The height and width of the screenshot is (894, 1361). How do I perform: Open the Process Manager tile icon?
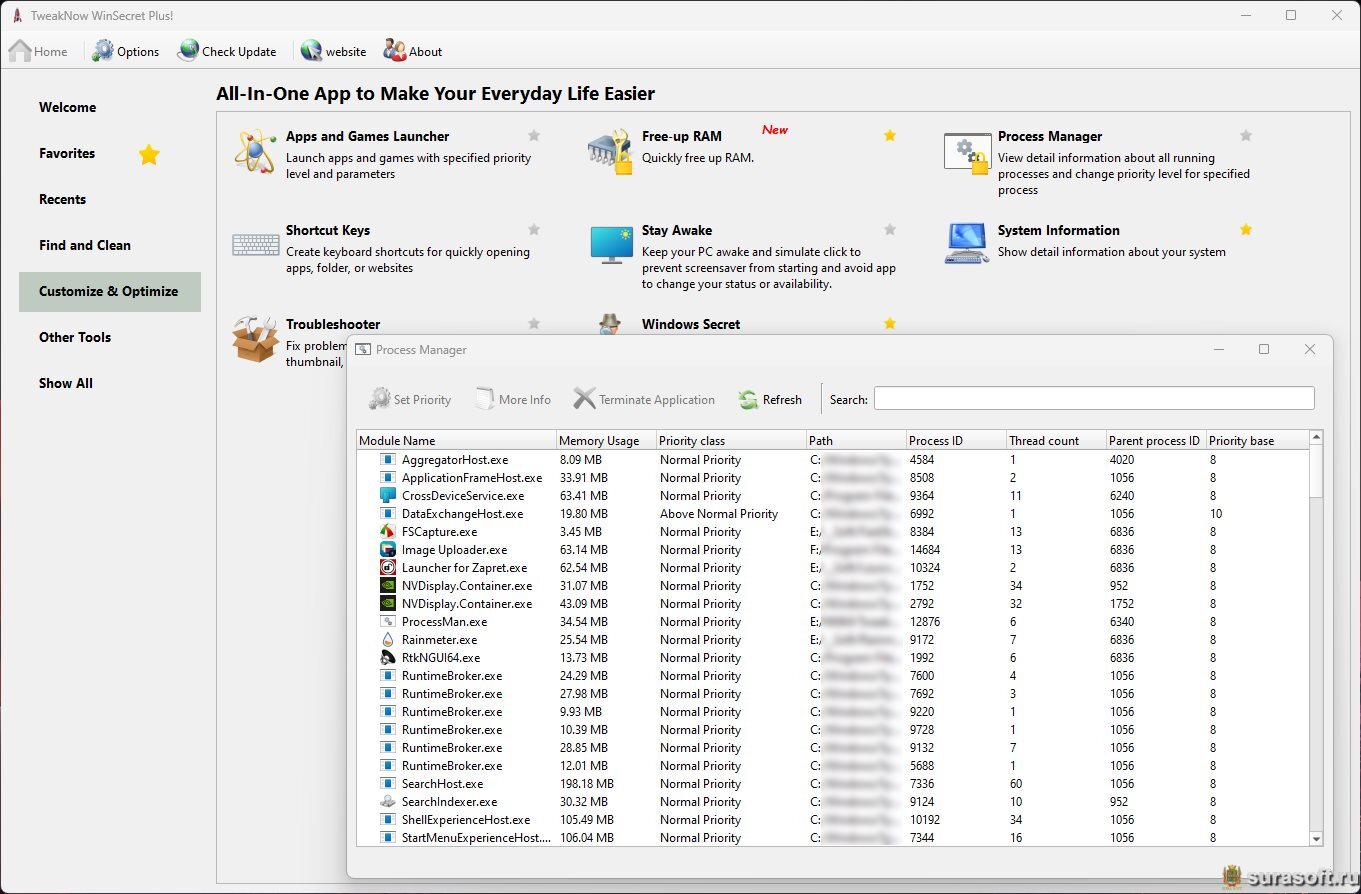pos(966,153)
